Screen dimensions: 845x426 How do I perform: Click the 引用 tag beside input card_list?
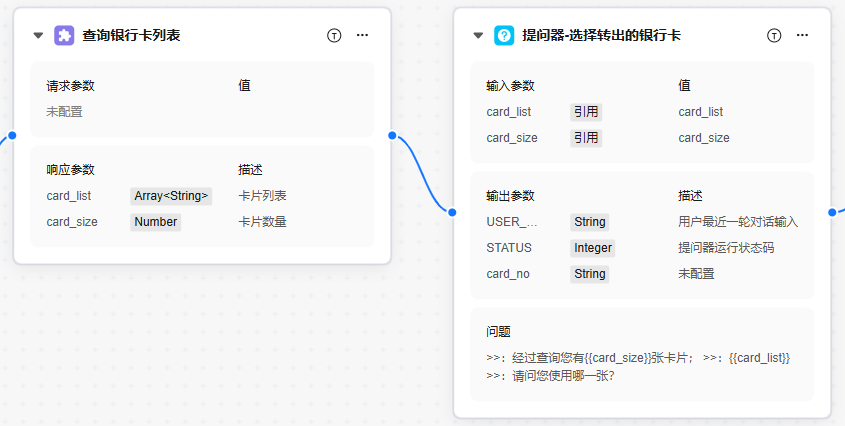[x=586, y=112]
